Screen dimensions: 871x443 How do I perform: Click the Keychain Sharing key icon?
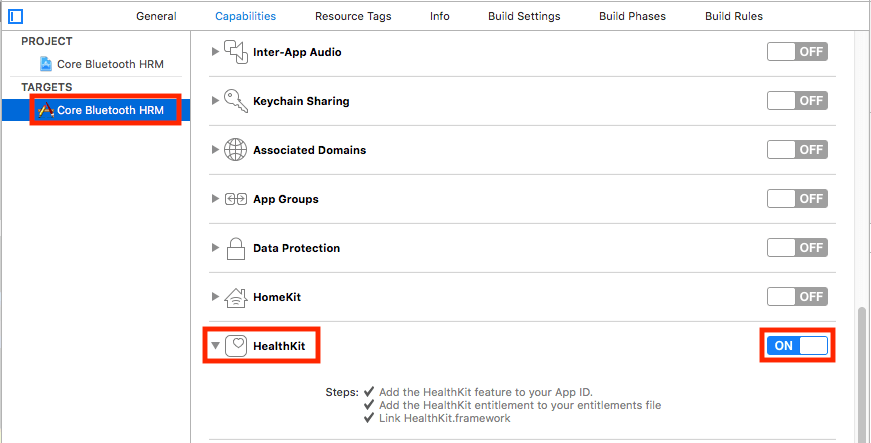(235, 101)
